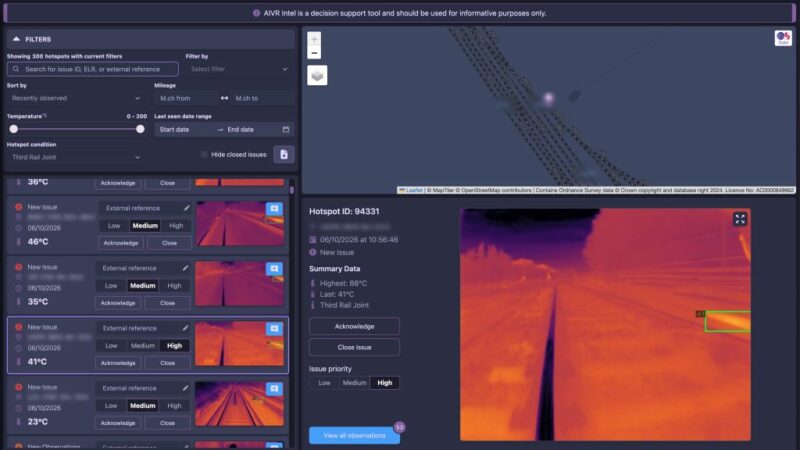Image resolution: width=800 pixels, height=450 pixels.
Task: Click the info icon in top banner
Action: [256, 13]
